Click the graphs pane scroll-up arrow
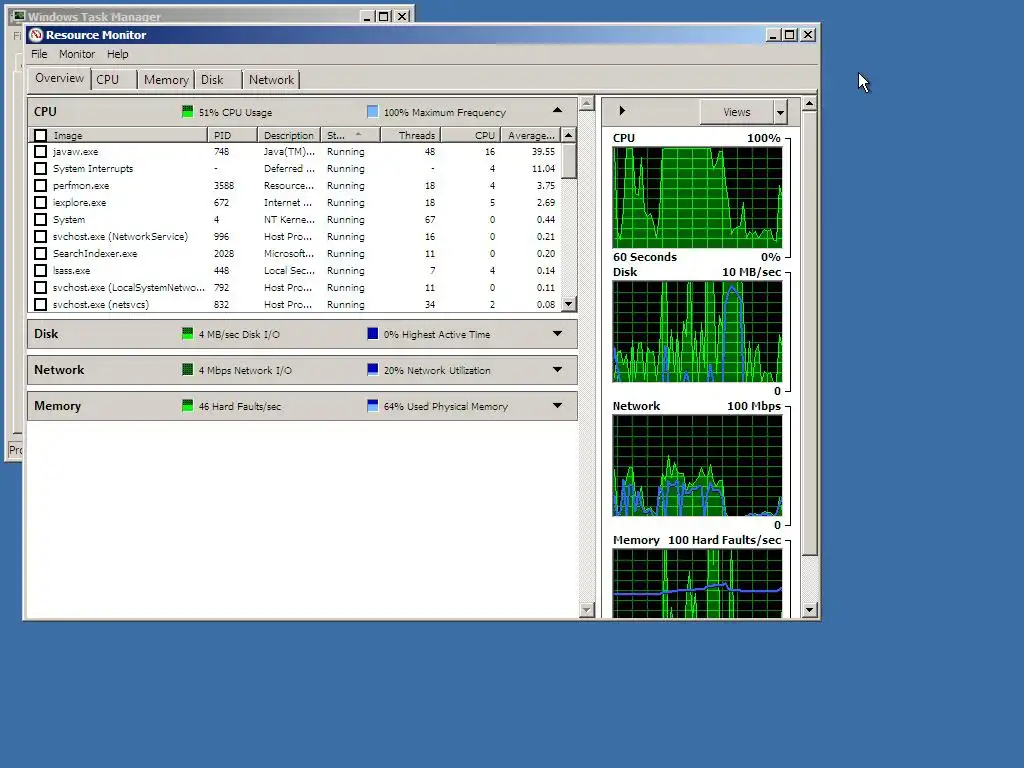 (809, 104)
